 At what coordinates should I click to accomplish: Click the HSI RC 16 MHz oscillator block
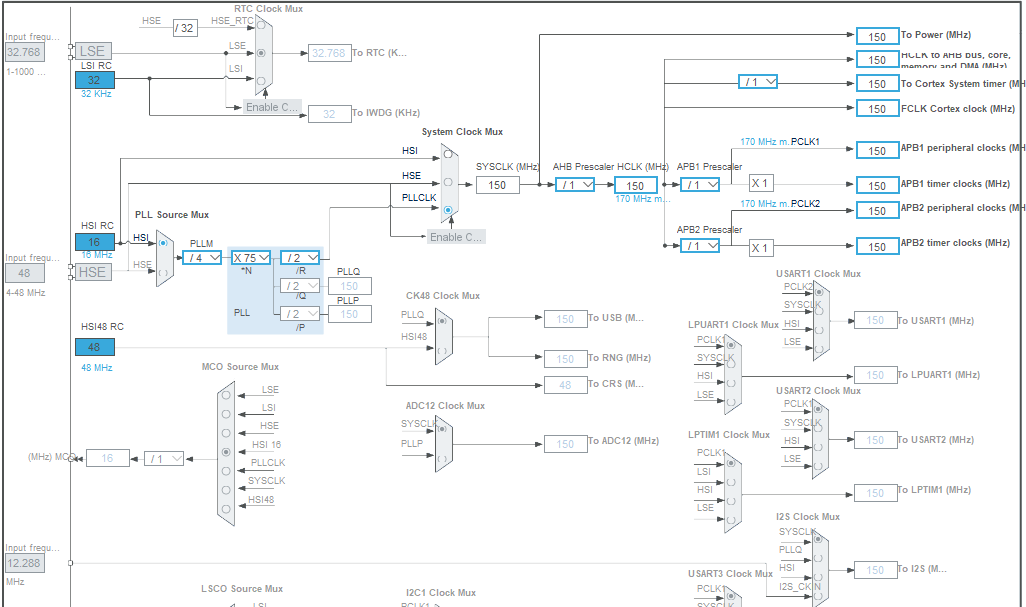[93, 241]
